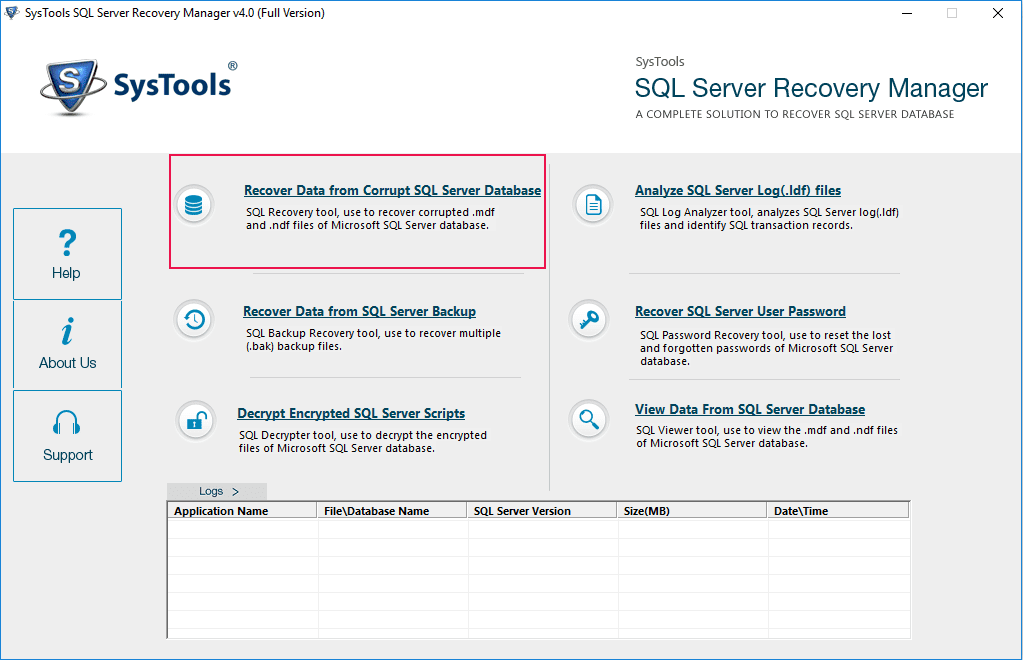Expand the Logs panel arrow

point(235,491)
